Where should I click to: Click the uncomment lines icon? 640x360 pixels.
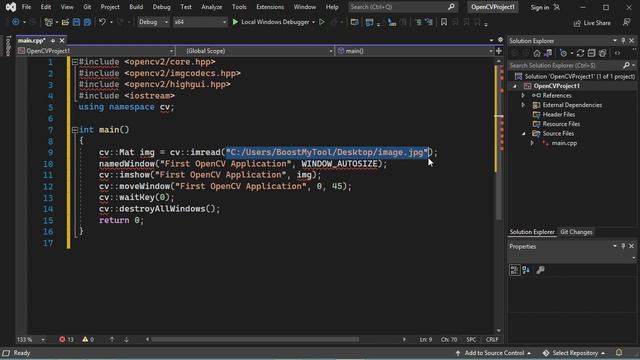[429, 22]
